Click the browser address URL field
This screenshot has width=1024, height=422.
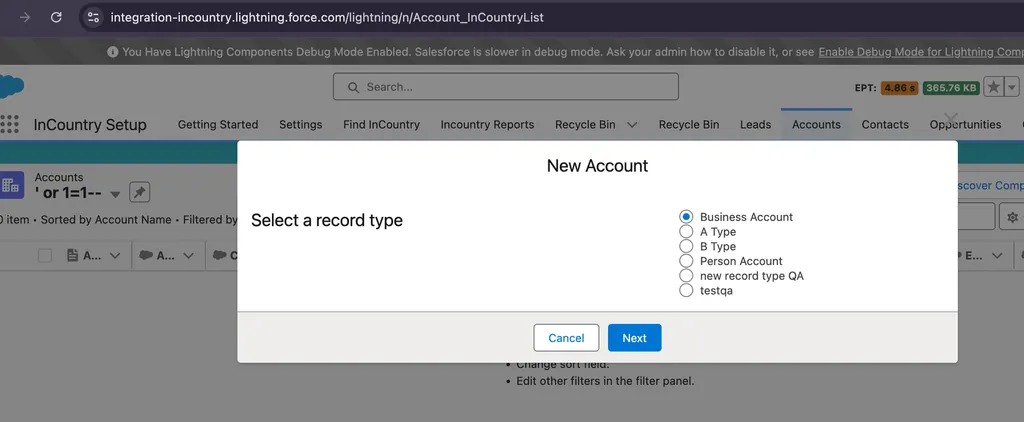tap(327, 17)
